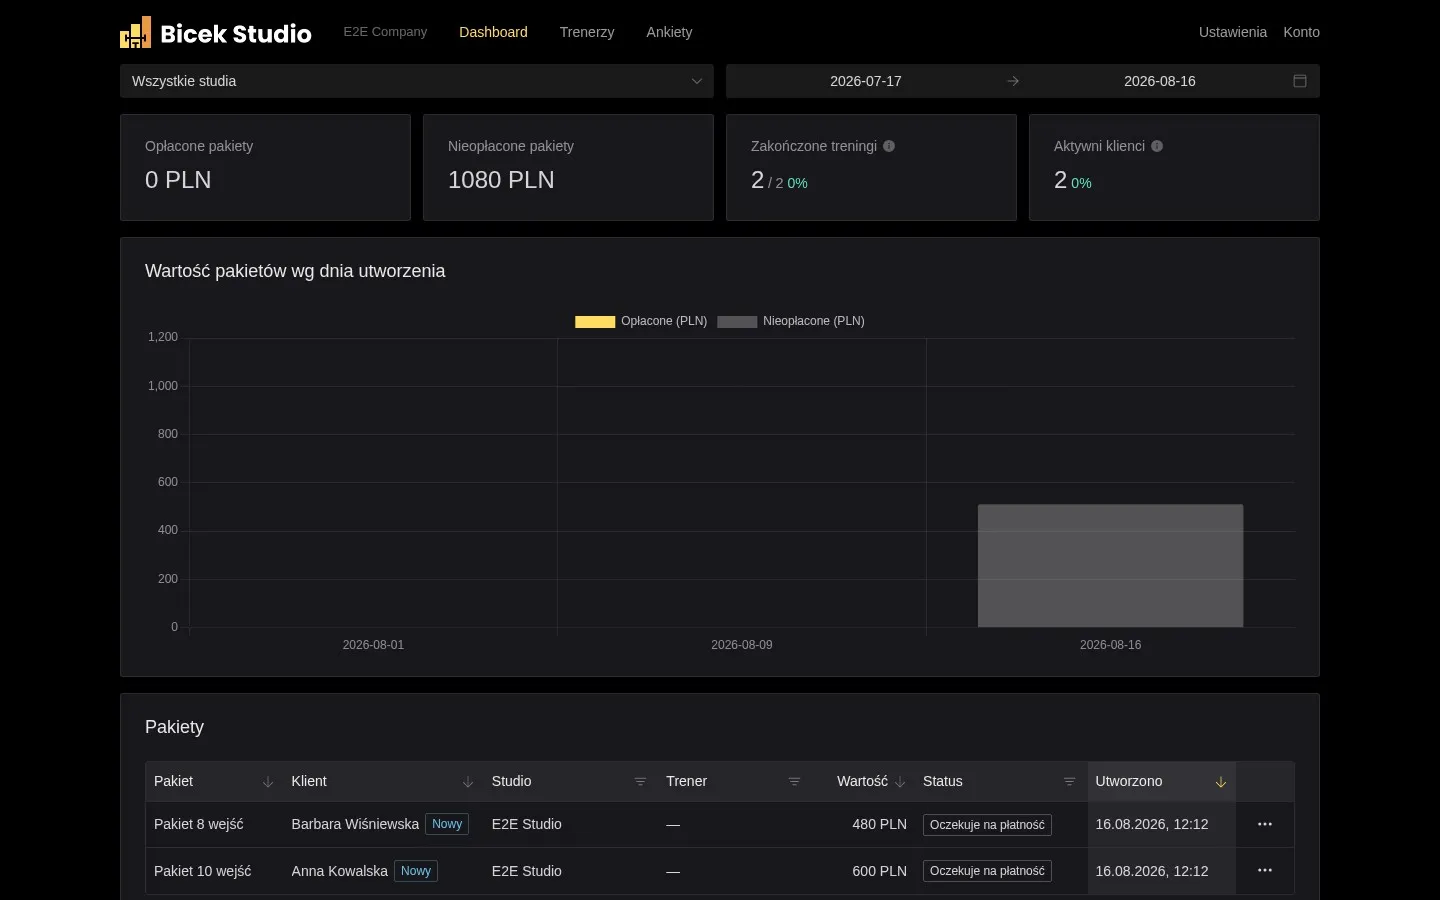Sort by Klient column arrow
The image size is (1440, 900).
[x=468, y=782]
